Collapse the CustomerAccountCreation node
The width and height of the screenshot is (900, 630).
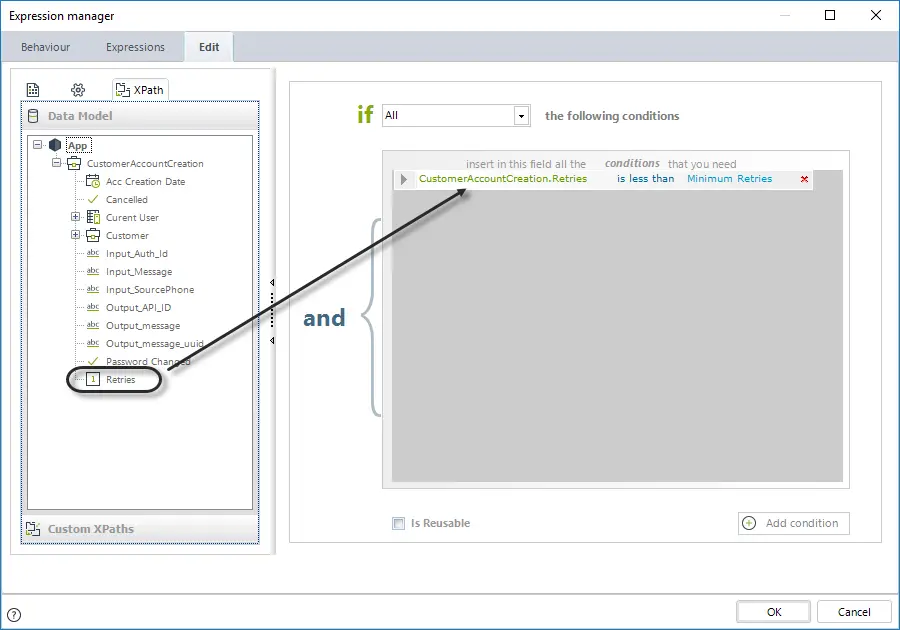(x=56, y=163)
